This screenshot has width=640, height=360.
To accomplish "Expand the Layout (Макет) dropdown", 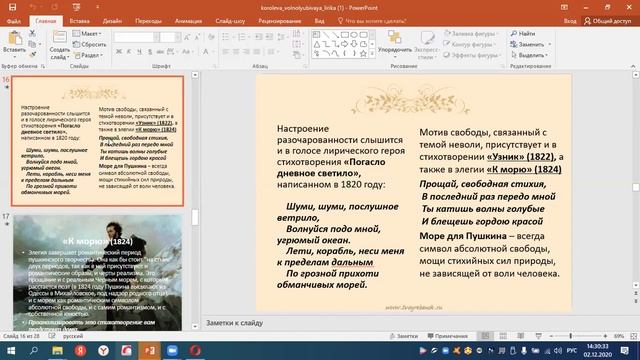I will [87, 33].
